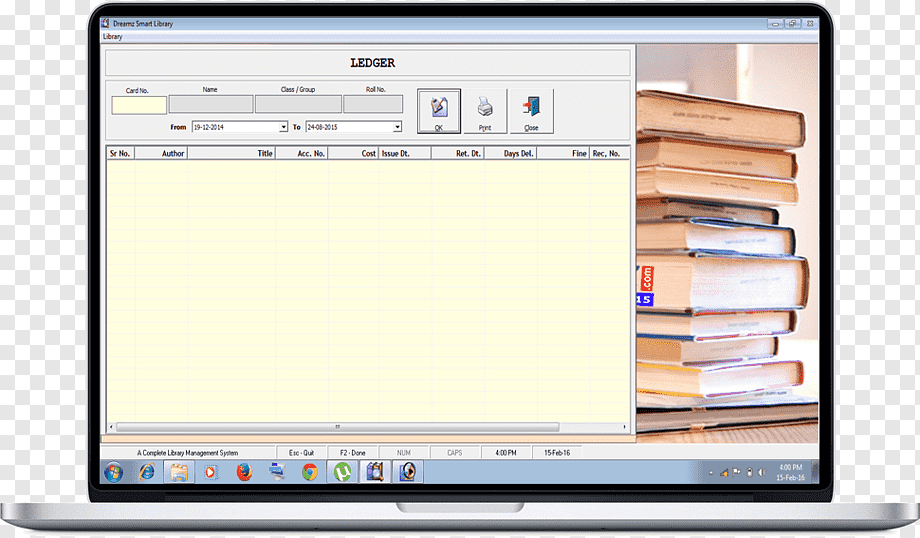Click the volume icon in system tray
The width and height of the screenshot is (920, 538).
762,472
